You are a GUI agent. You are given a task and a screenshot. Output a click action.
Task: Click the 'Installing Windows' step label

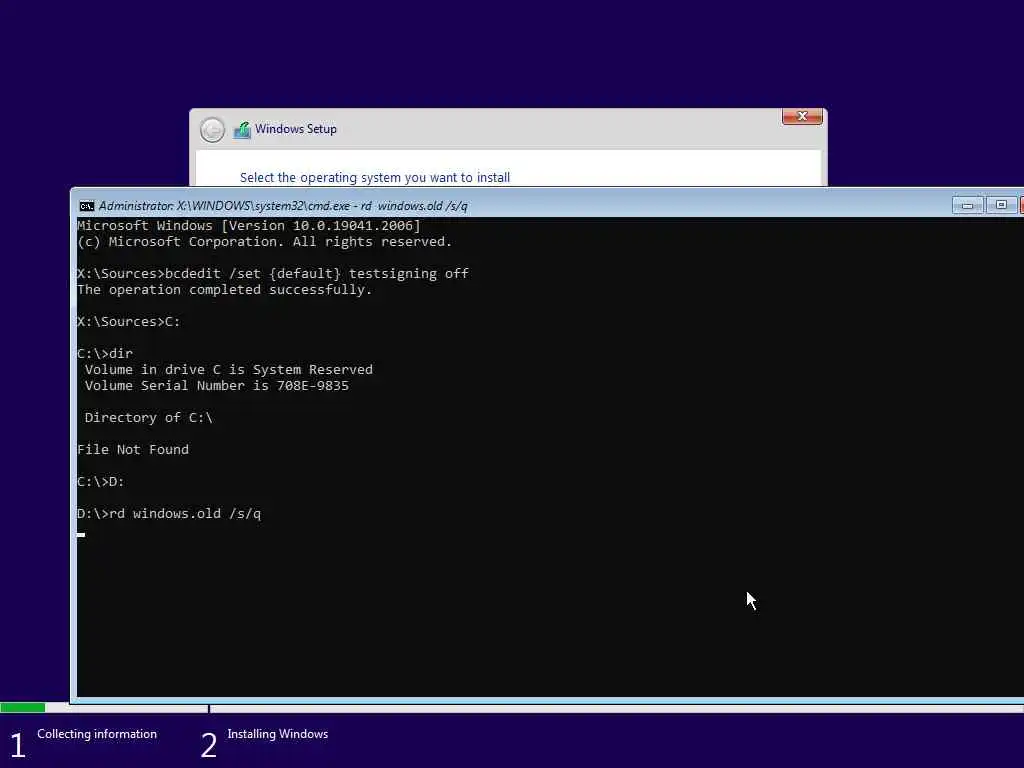[278, 734]
